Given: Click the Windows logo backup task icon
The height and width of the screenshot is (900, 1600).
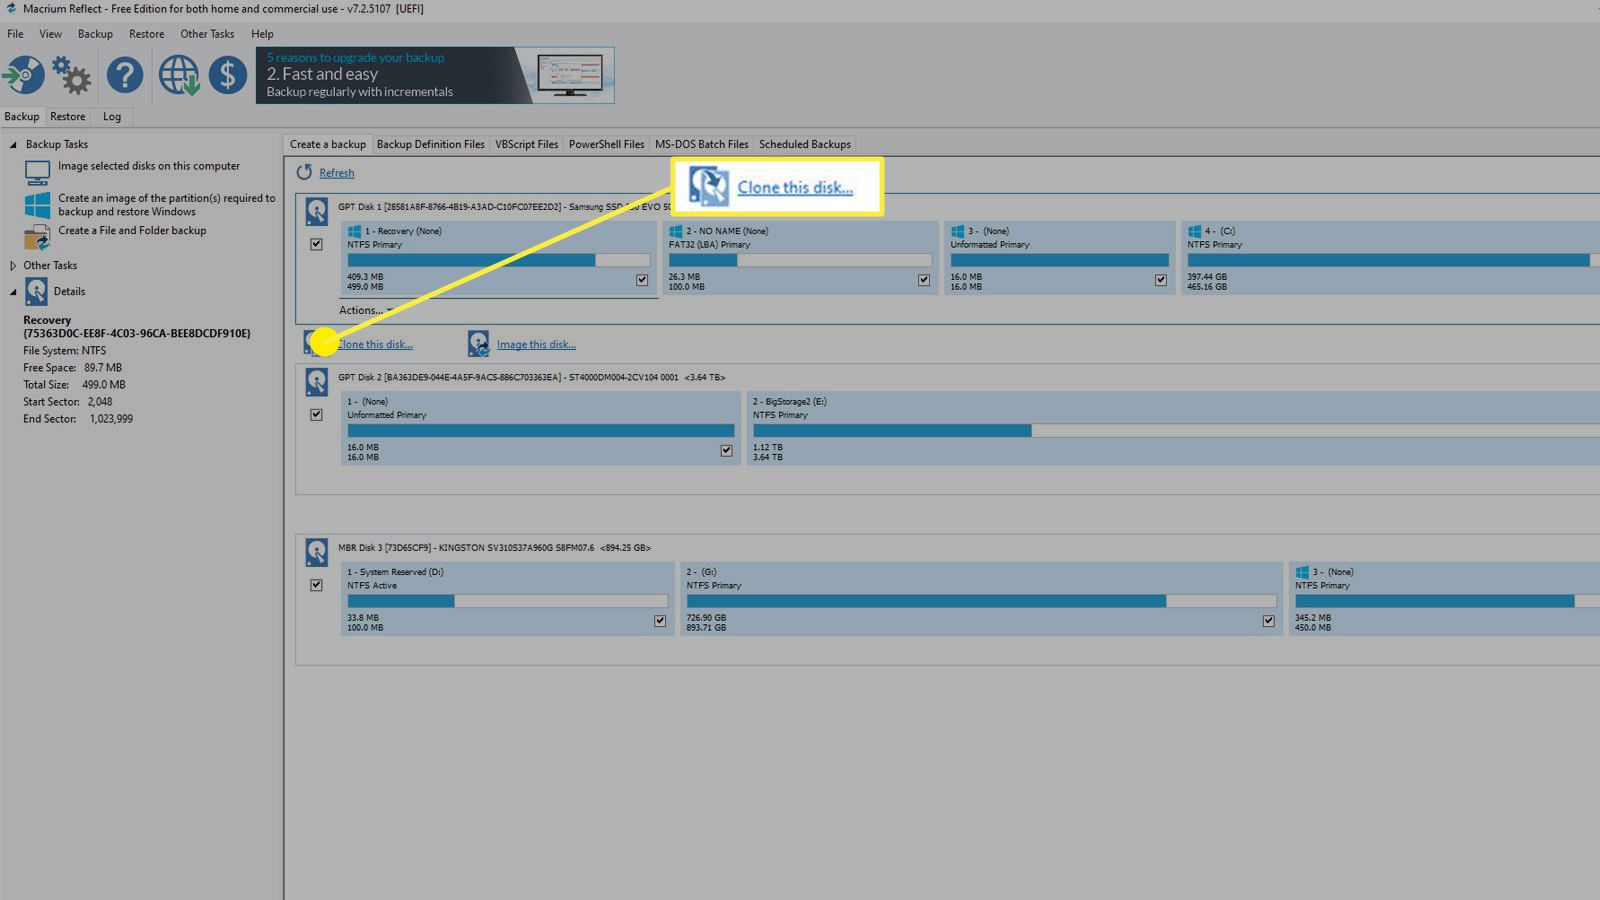Looking at the screenshot, I should click(x=37, y=205).
